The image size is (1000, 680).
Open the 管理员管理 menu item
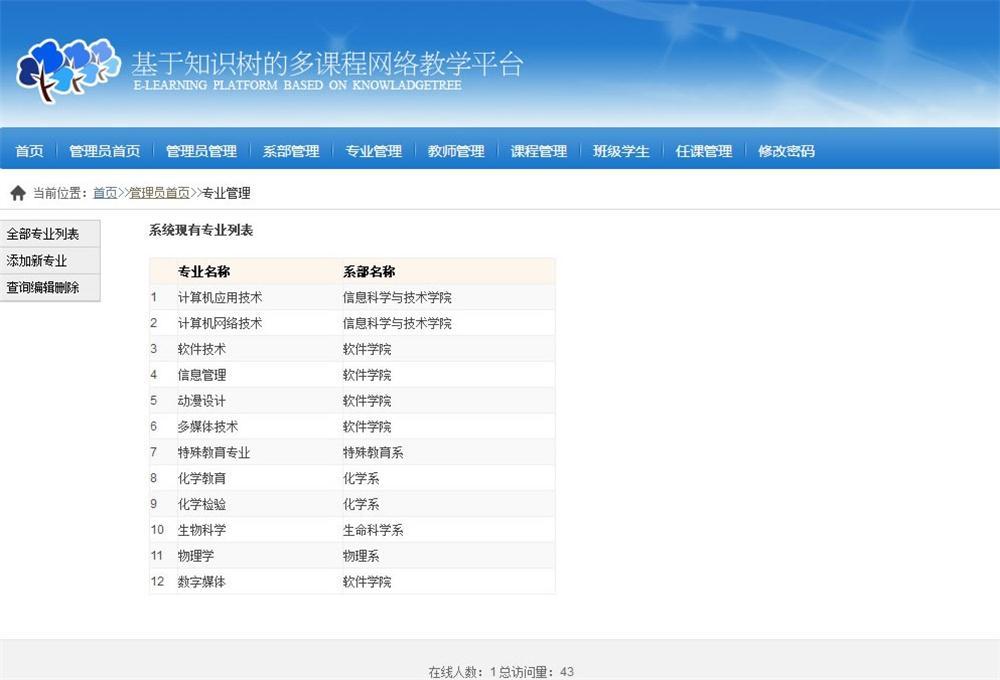tap(201, 151)
